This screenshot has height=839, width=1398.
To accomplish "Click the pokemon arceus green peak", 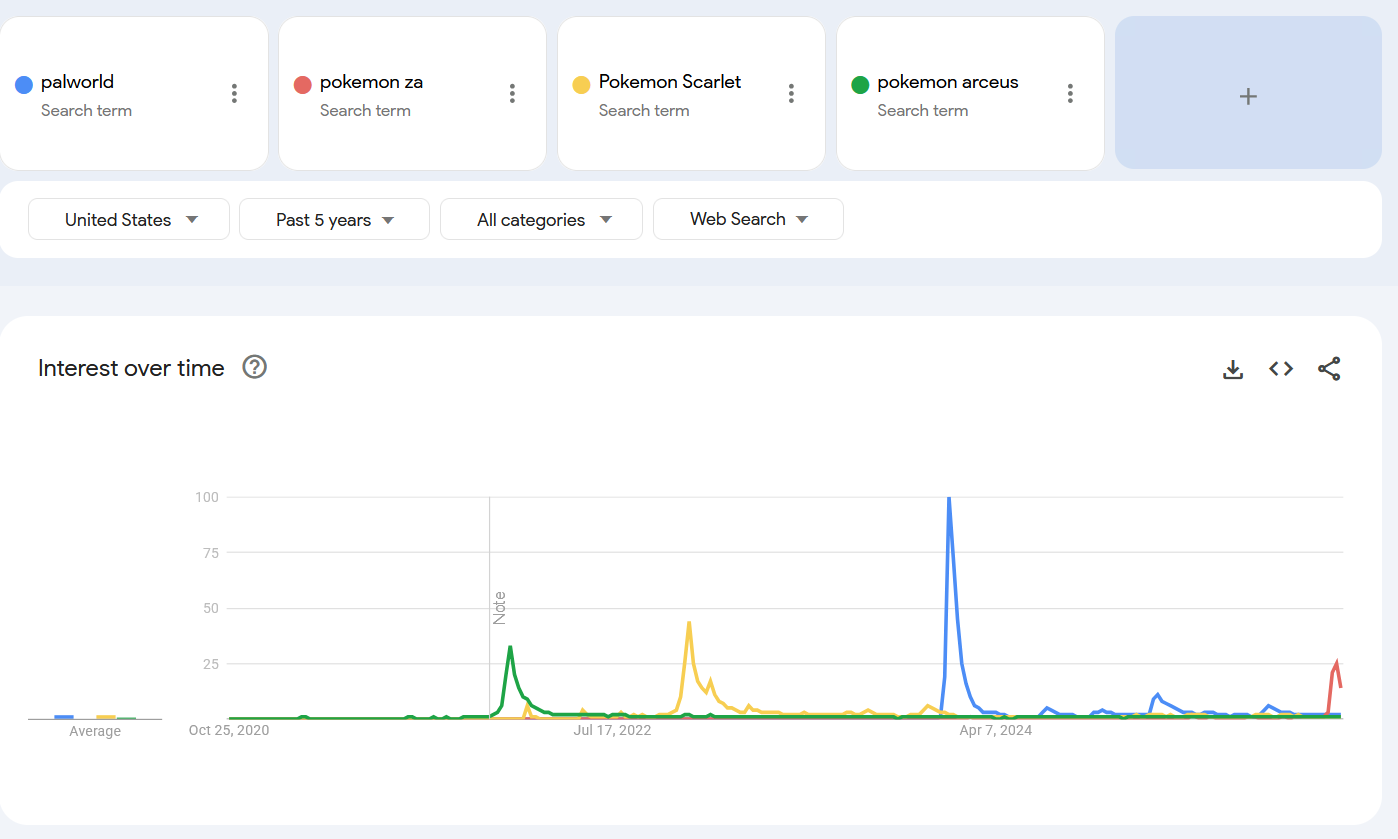I will tap(510, 647).
